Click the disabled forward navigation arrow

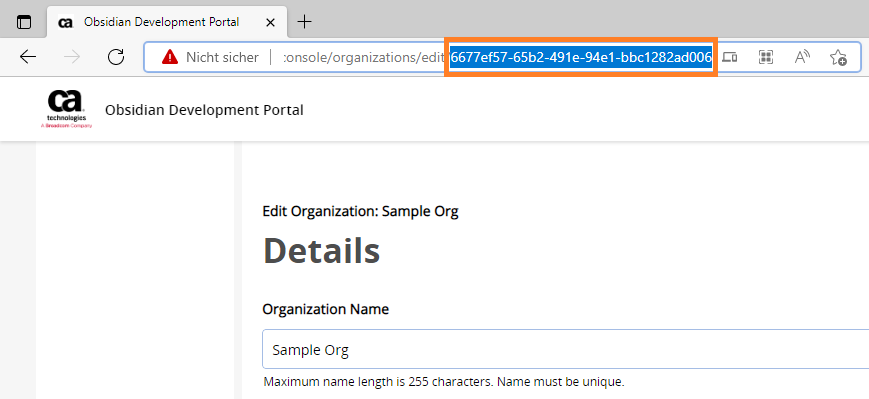point(72,57)
